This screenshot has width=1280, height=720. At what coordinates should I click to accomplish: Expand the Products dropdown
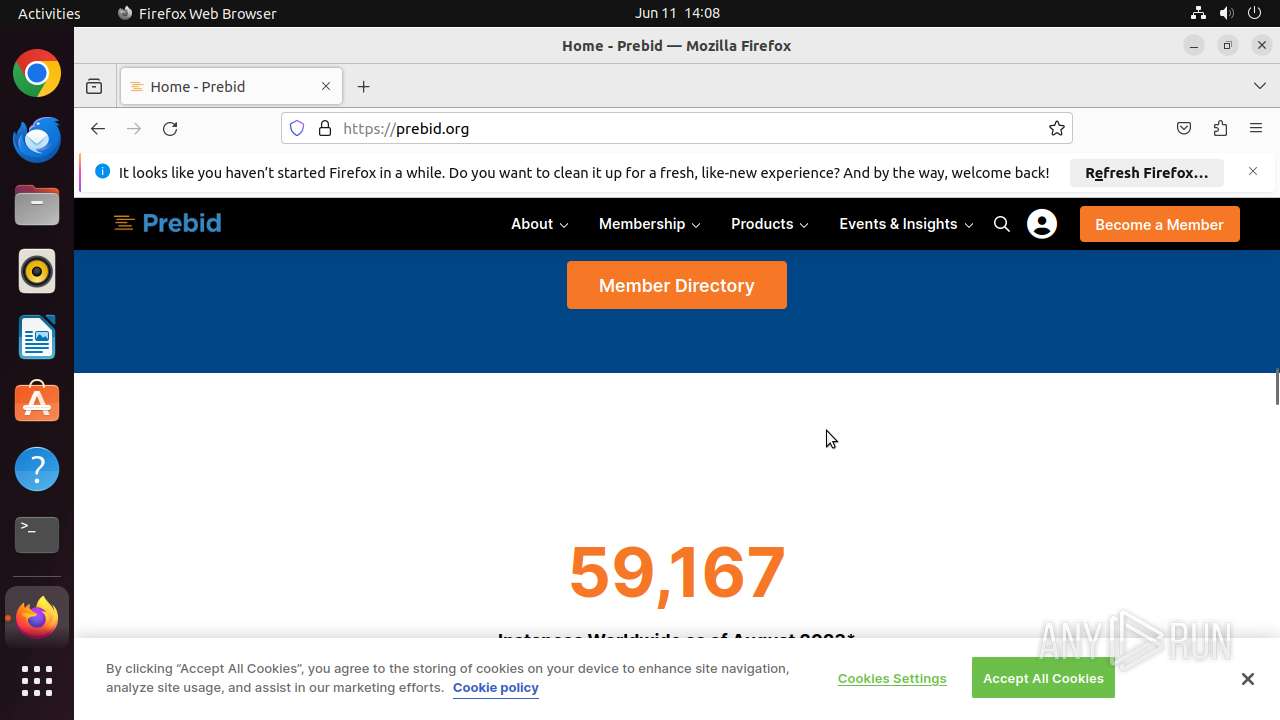tap(770, 224)
